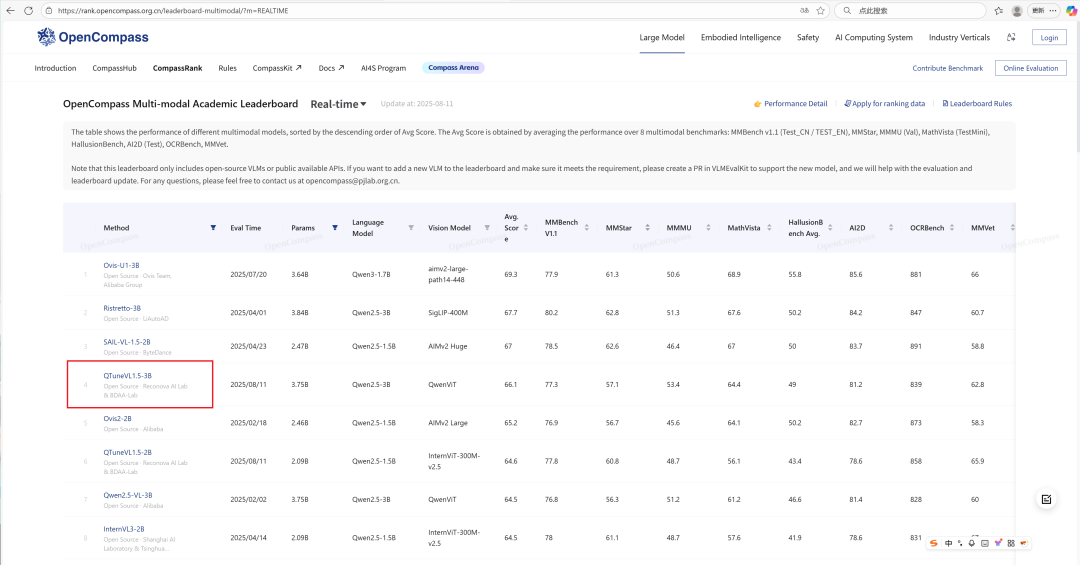Image resolution: width=1080 pixels, height=565 pixels.
Task: Click the Login button
Action: 1049,37
